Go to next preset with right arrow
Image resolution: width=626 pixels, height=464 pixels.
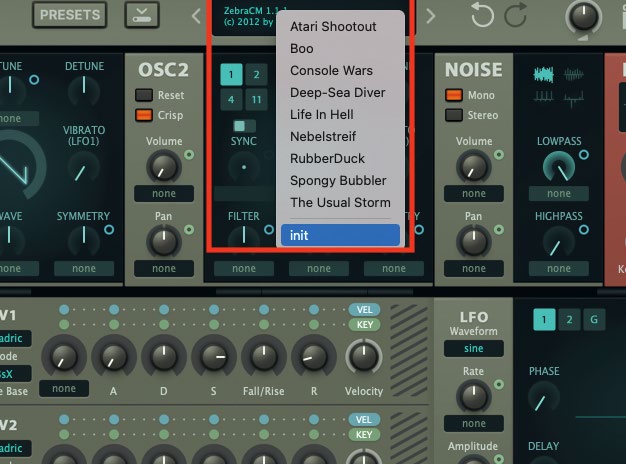pyautogui.click(x=430, y=15)
